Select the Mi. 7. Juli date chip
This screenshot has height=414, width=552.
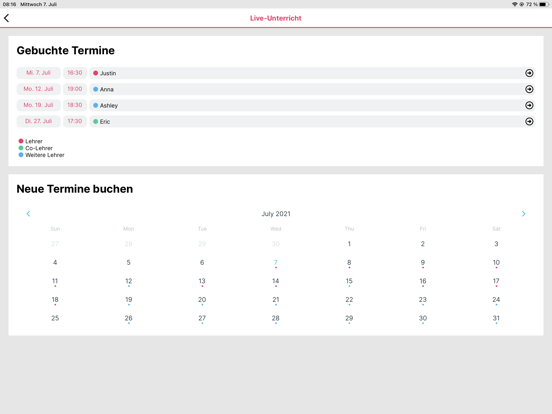(38, 73)
